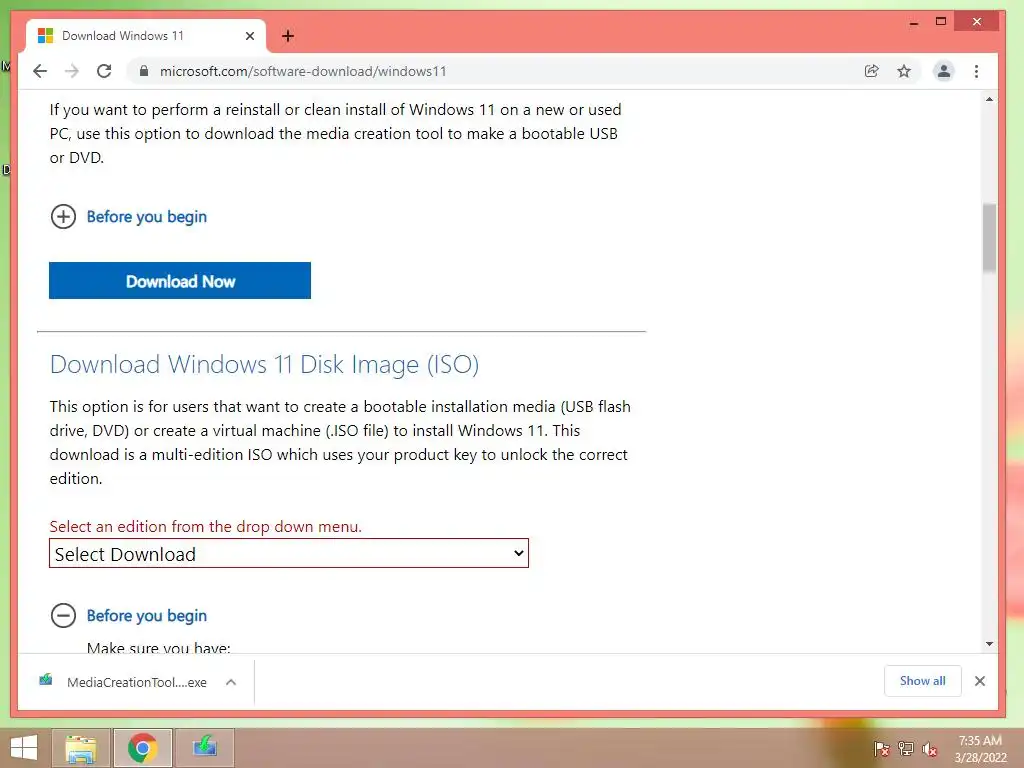Viewport: 1024px width, 768px height.
Task: Click the Download Windows 11 Disk Image heading
Action: (x=264, y=364)
